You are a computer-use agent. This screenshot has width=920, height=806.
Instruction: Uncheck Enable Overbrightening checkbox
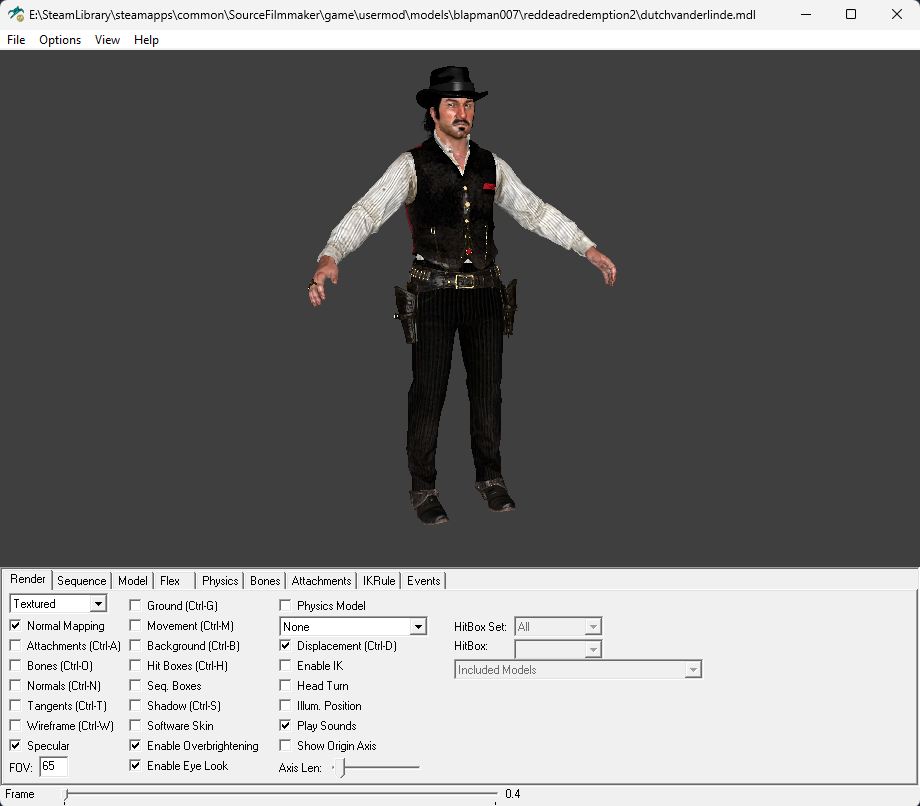click(x=135, y=746)
